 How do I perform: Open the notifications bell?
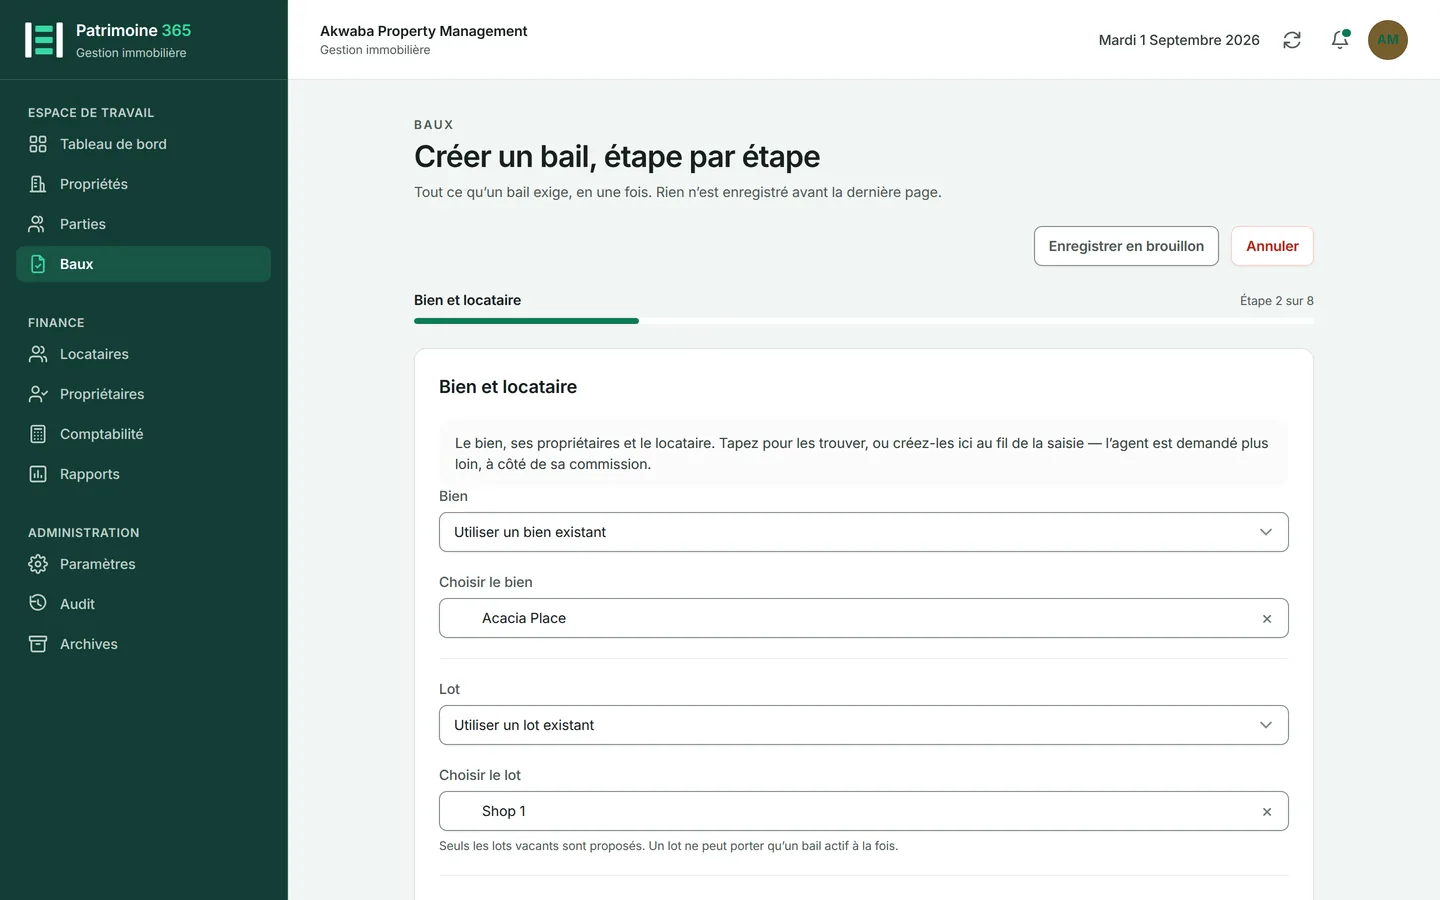click(x=1340, y=40)
